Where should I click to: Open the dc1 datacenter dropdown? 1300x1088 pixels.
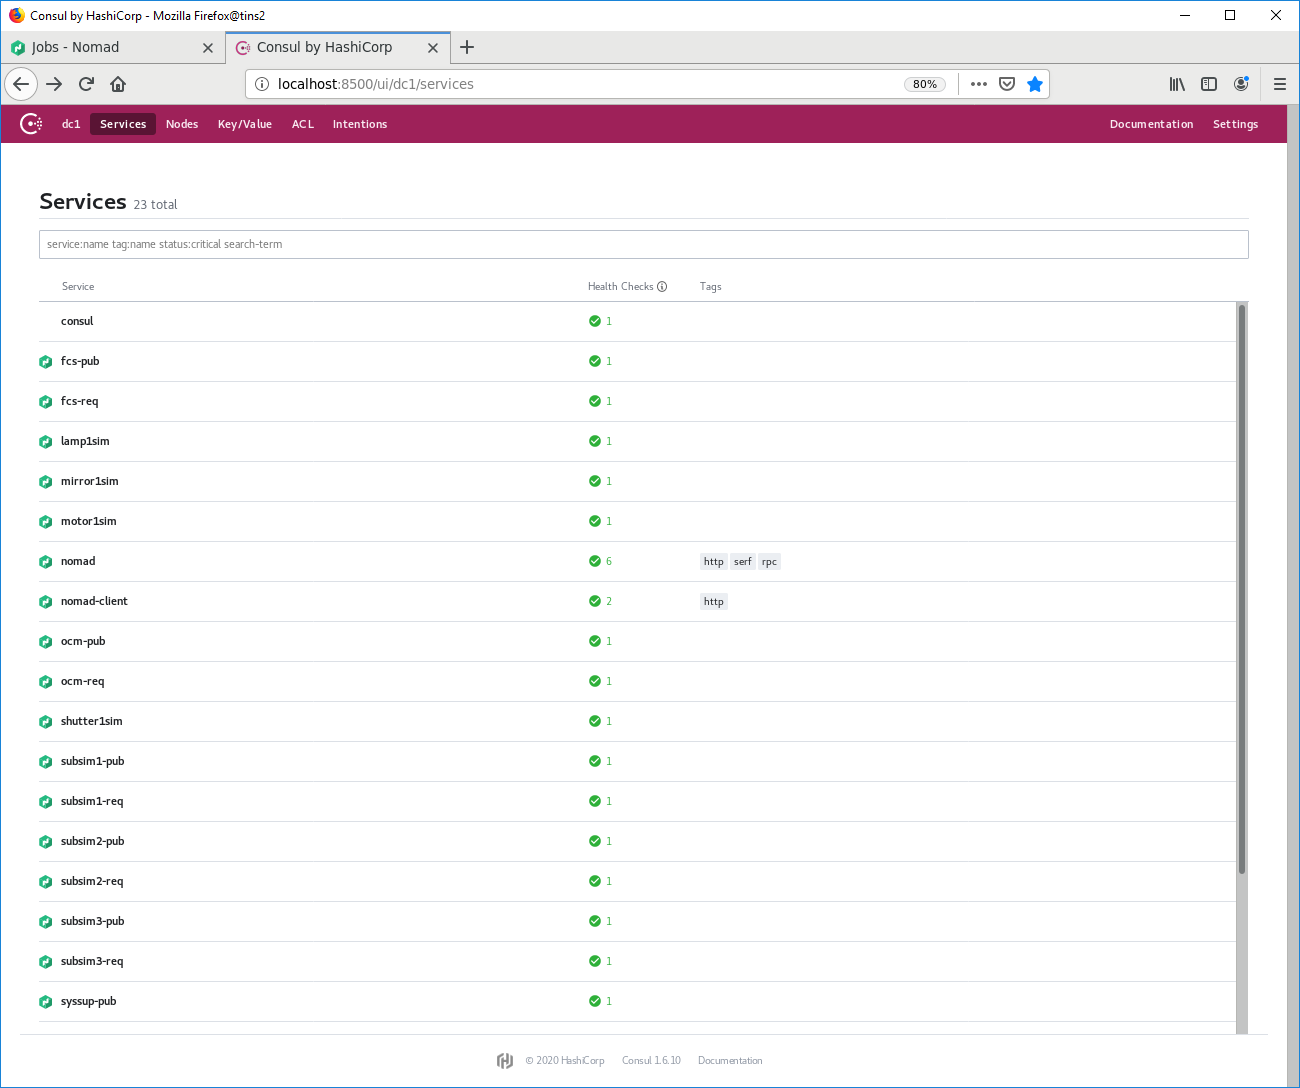coord(71,124)
